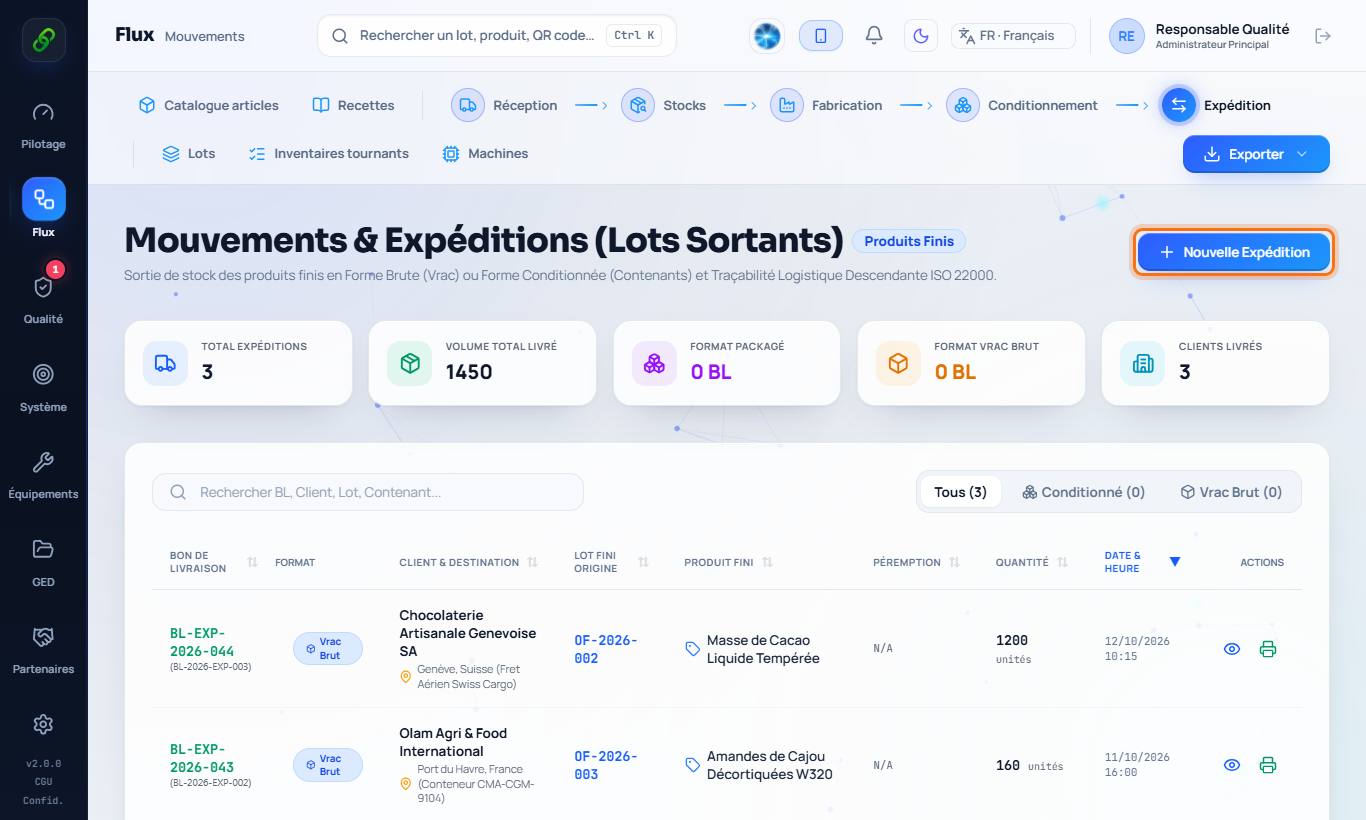Screen dimensions: 1366x820
Task: Click the logout icon
Action: click(1323, 36)
